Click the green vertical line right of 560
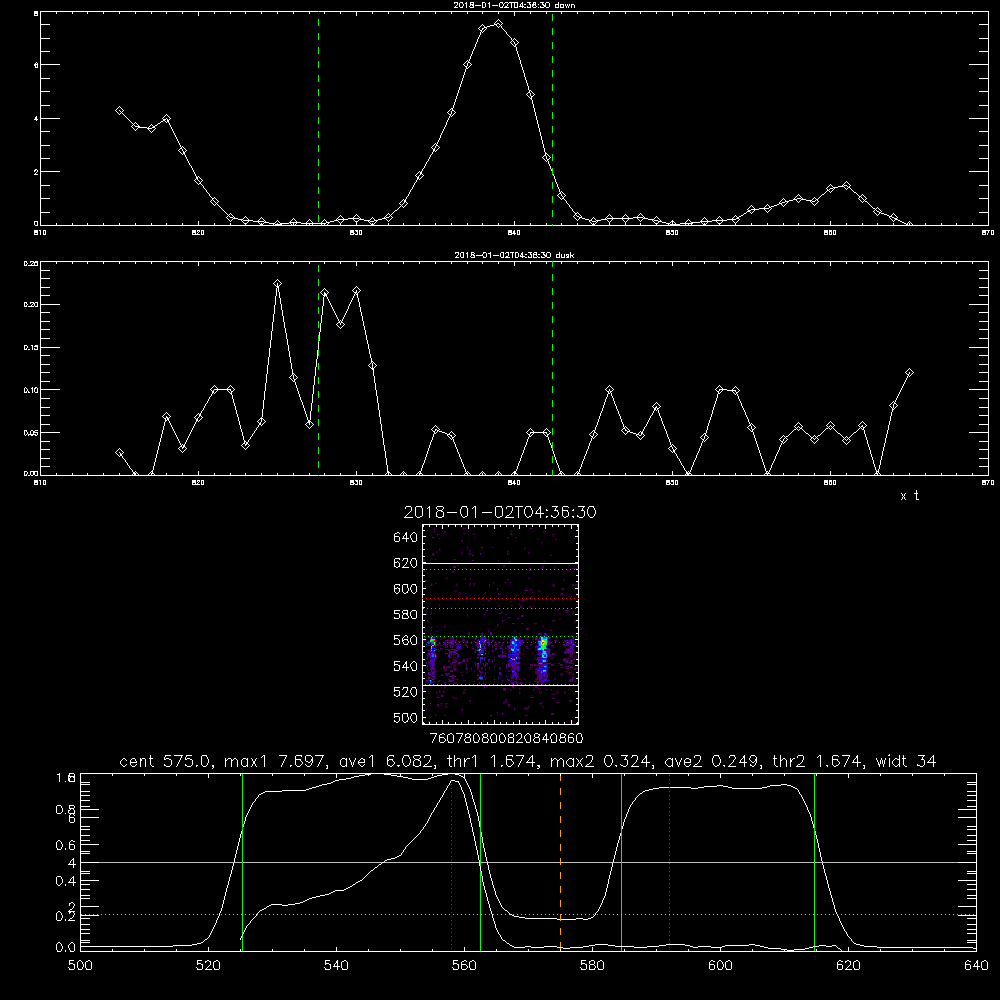Viewport: 1000px width, 1000px height. point(480,861)
